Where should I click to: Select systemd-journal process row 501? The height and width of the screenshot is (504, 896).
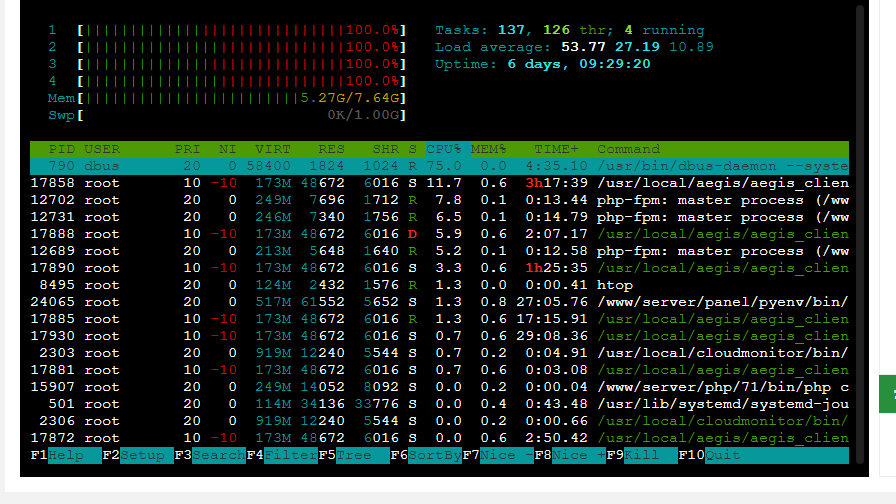tap(439, 404)
